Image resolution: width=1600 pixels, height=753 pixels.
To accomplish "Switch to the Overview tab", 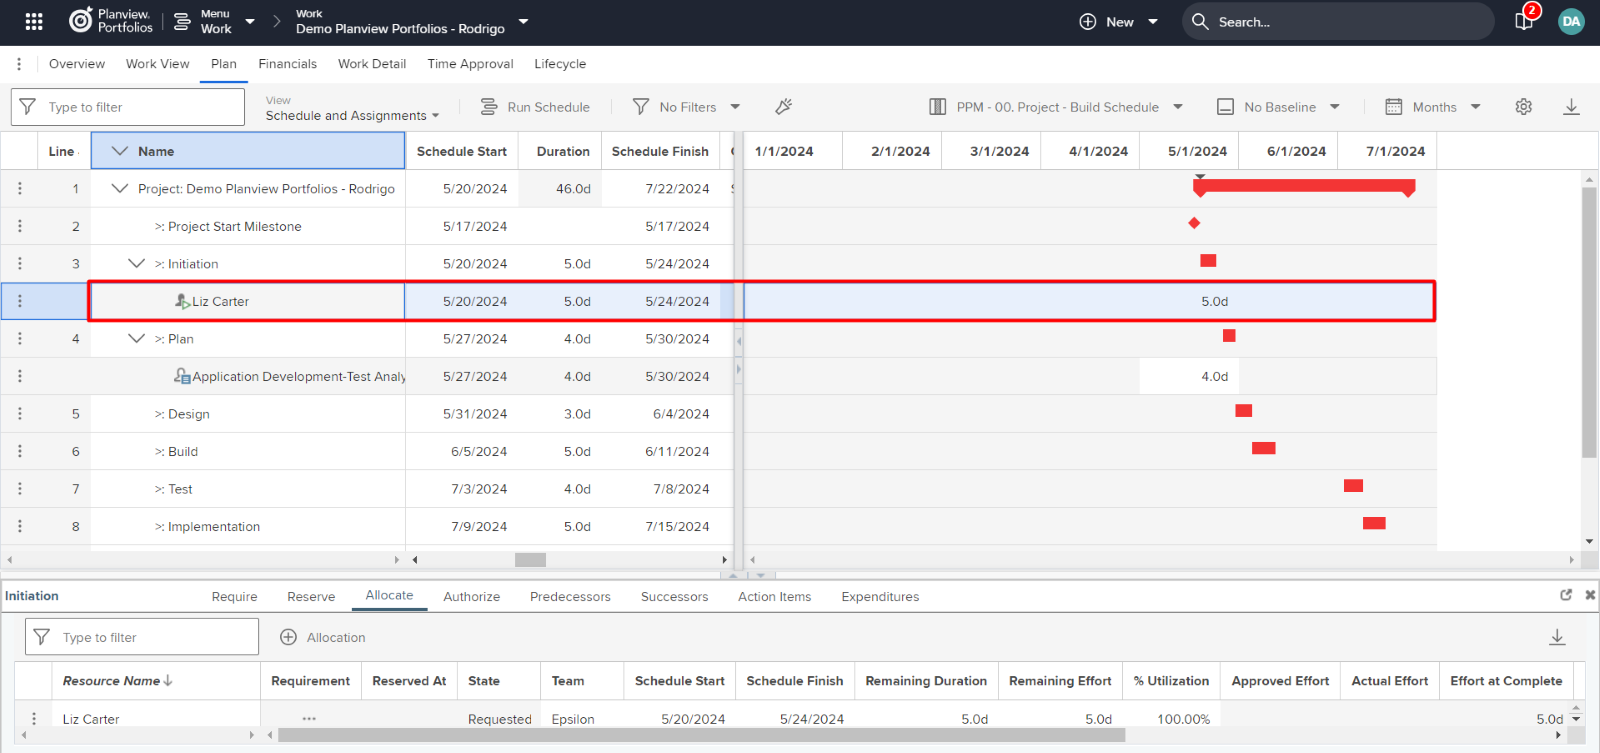I will point(77,64).
